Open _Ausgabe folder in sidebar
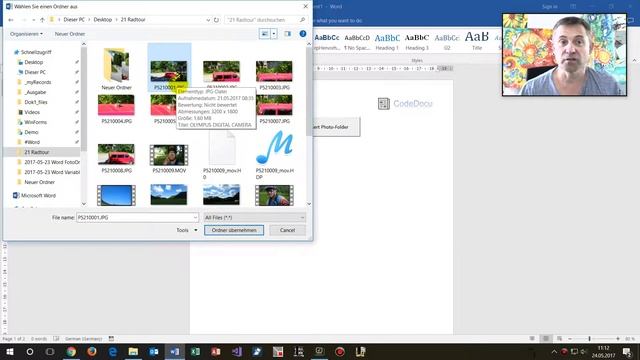This screenshot has height=360, width=640. click(35, 92)
